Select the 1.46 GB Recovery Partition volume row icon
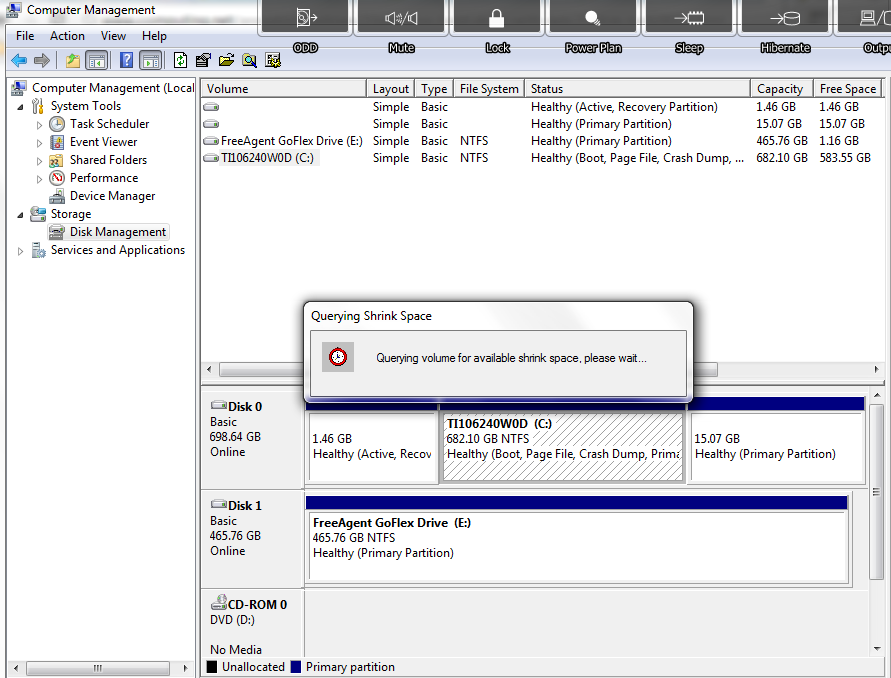Viewport: 891px width, 678px height. pos(211,107)
